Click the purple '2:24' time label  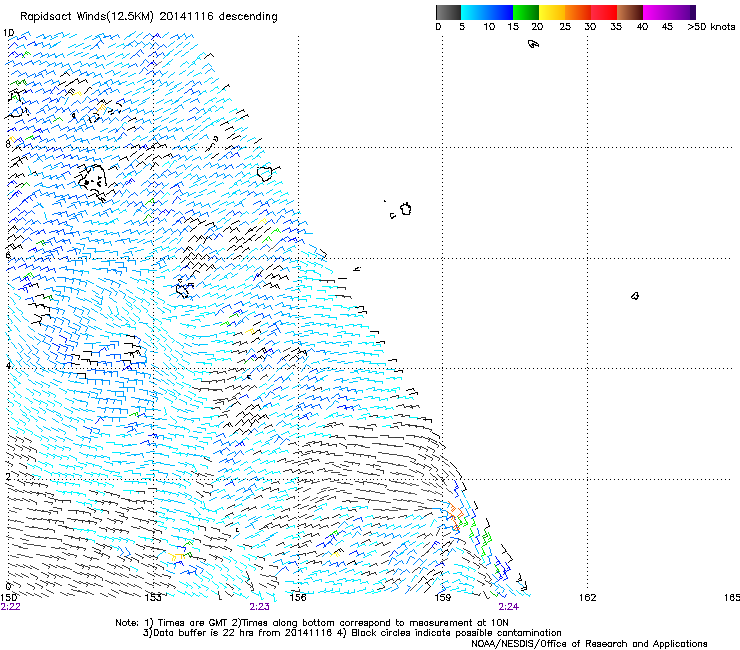tap(508, 607)
